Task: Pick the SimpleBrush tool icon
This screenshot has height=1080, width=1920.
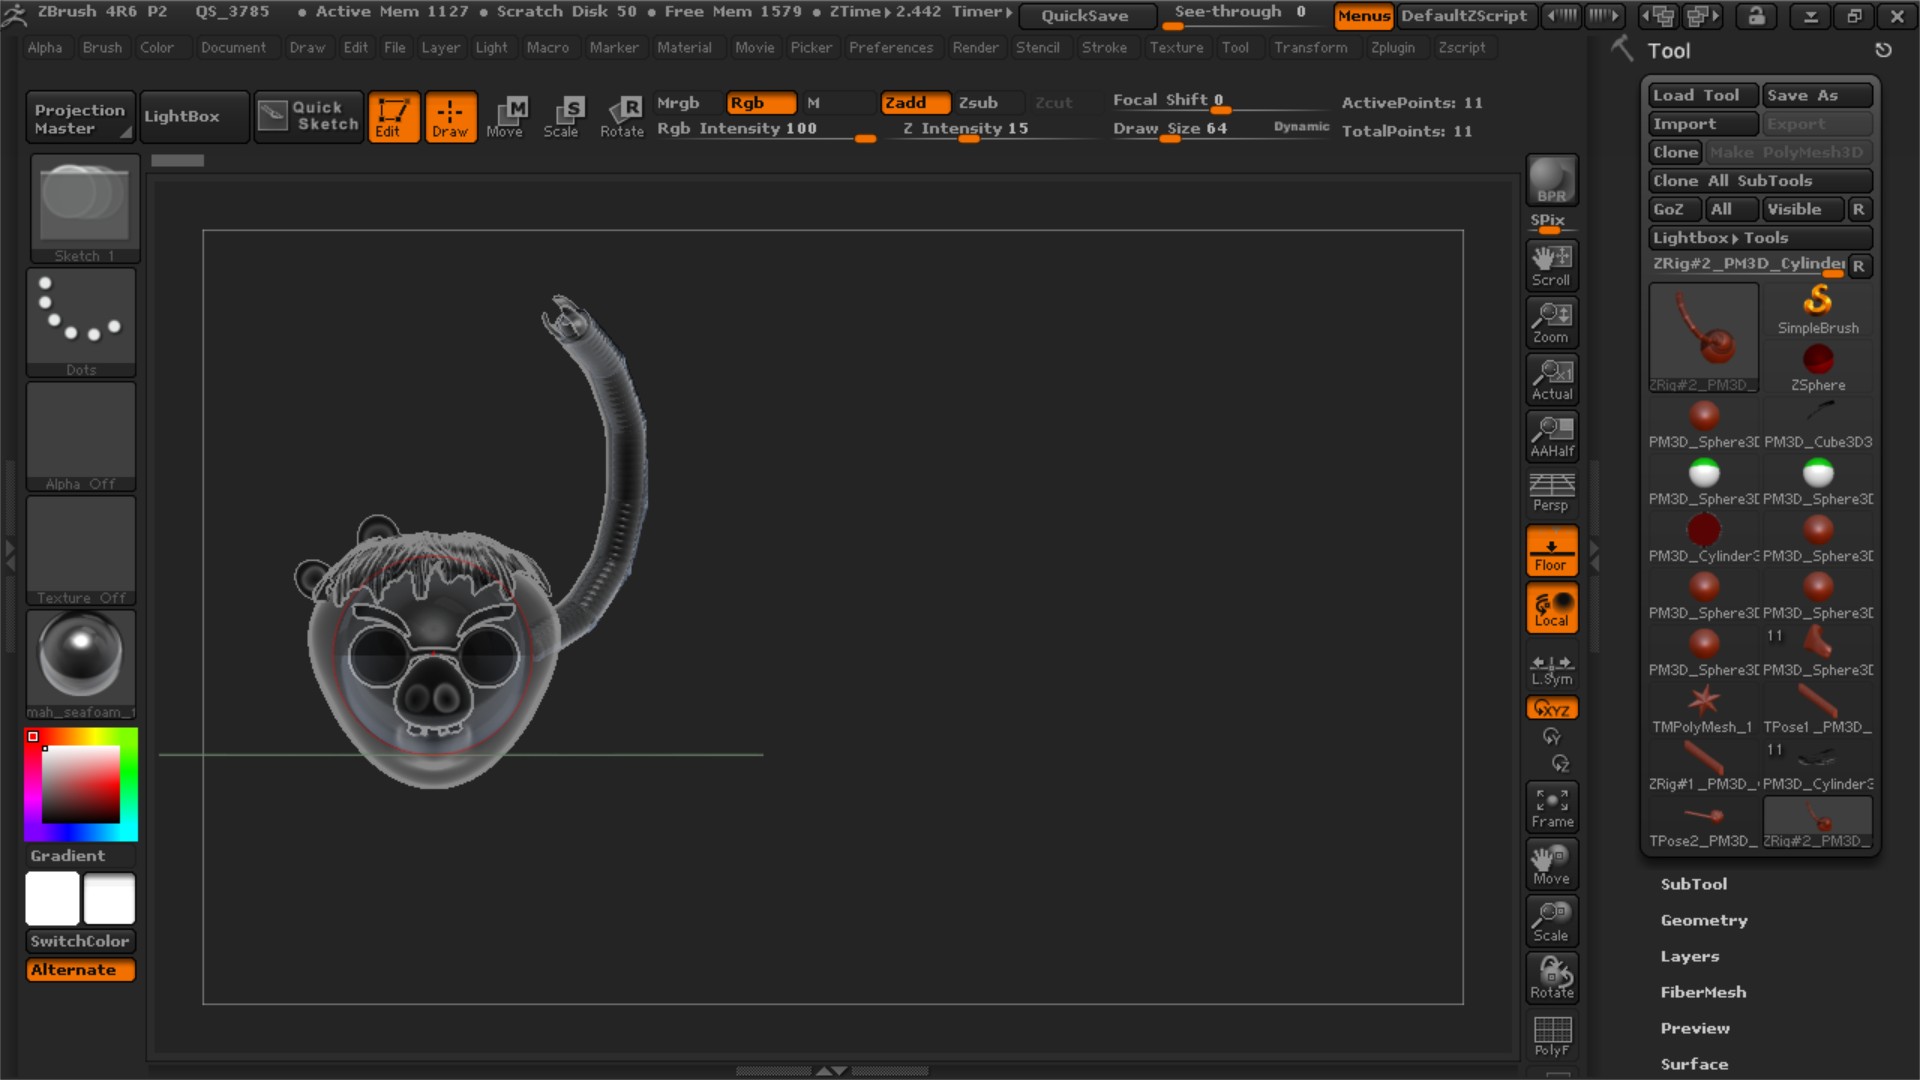Action: click(1817, 309)
